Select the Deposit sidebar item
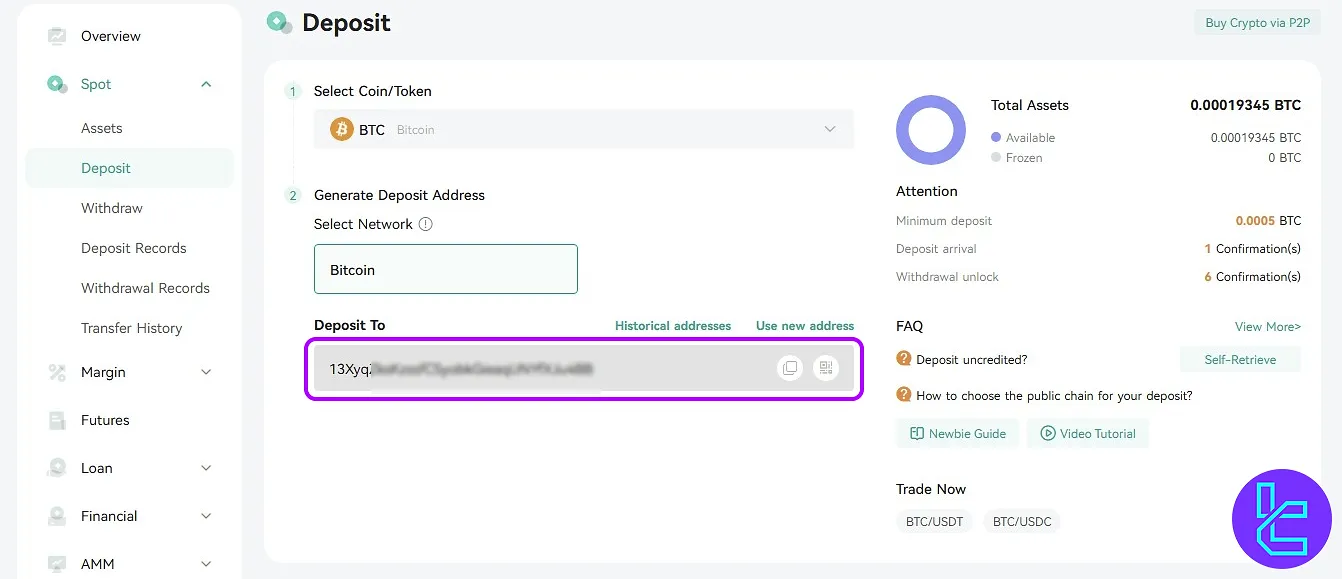The width and height of the screenshot is (1342, 579). click(x=130, y=168)
